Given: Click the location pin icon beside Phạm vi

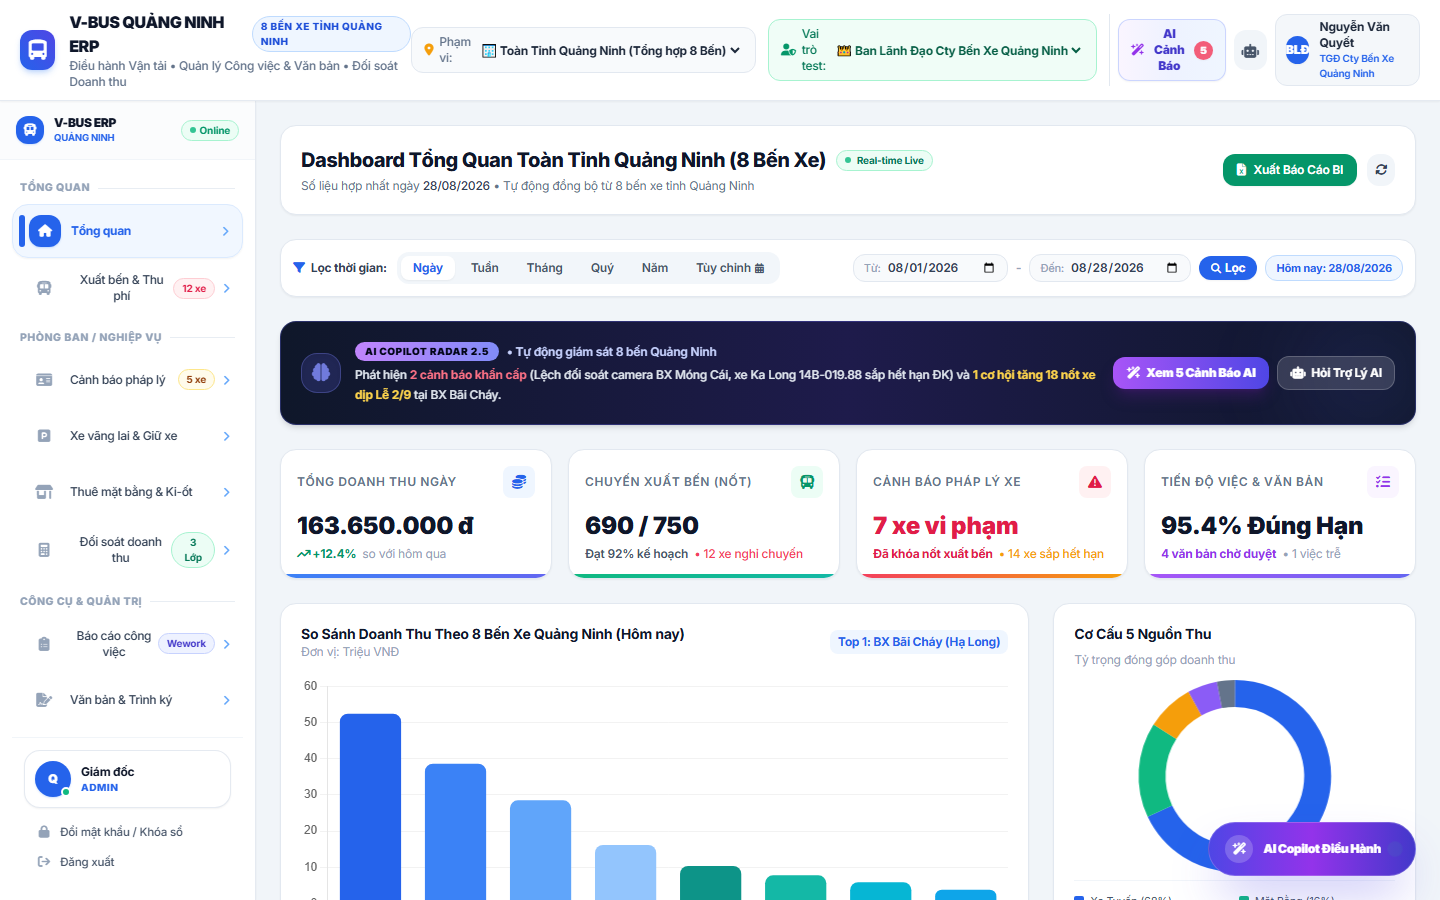Looking at the screenshot, I should click(x=429, y=50).
